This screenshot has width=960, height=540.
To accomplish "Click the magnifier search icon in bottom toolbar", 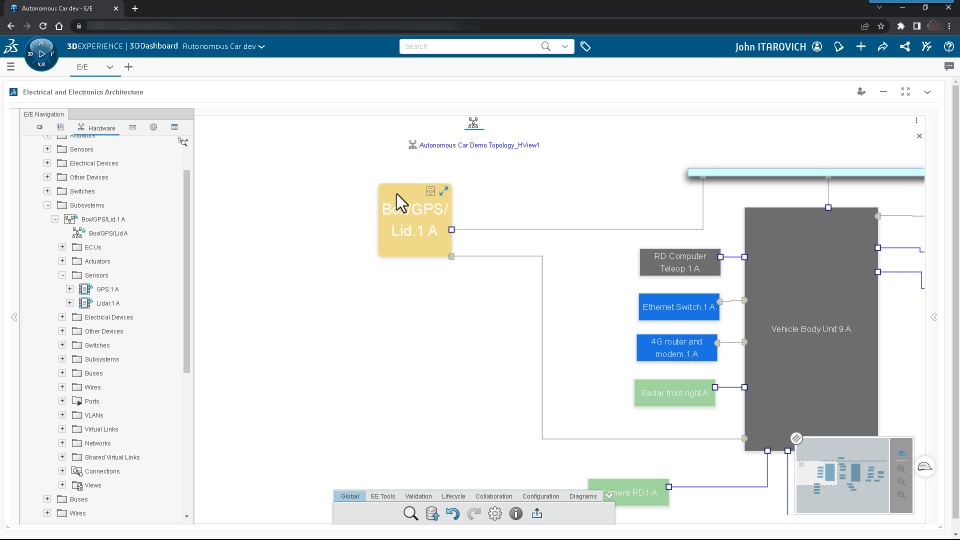I will [411, 514].
